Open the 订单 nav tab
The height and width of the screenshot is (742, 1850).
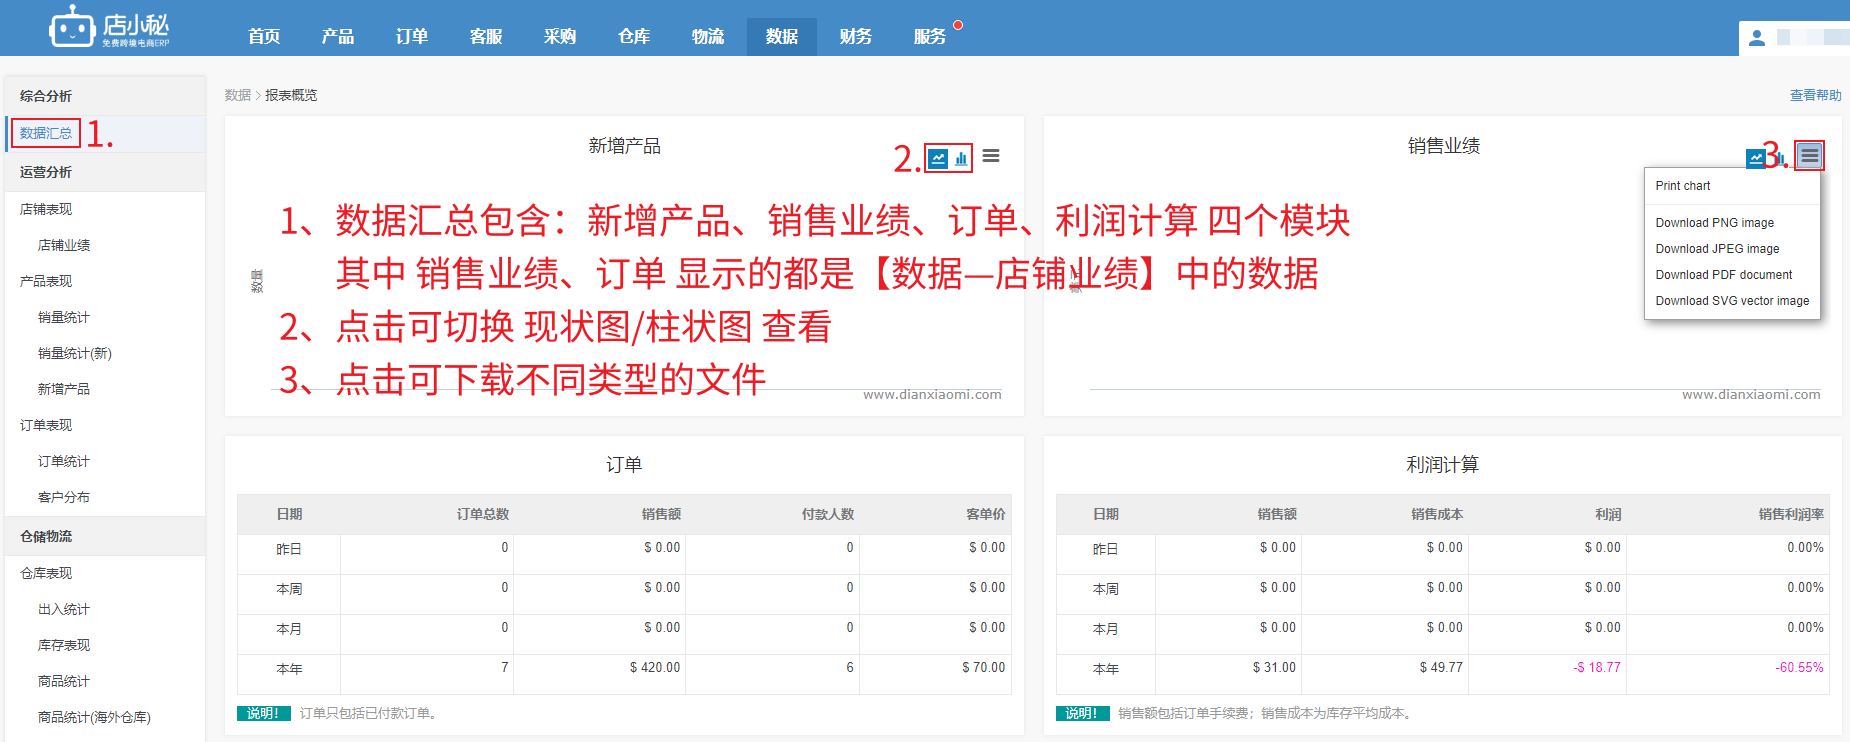click(412, 36)
